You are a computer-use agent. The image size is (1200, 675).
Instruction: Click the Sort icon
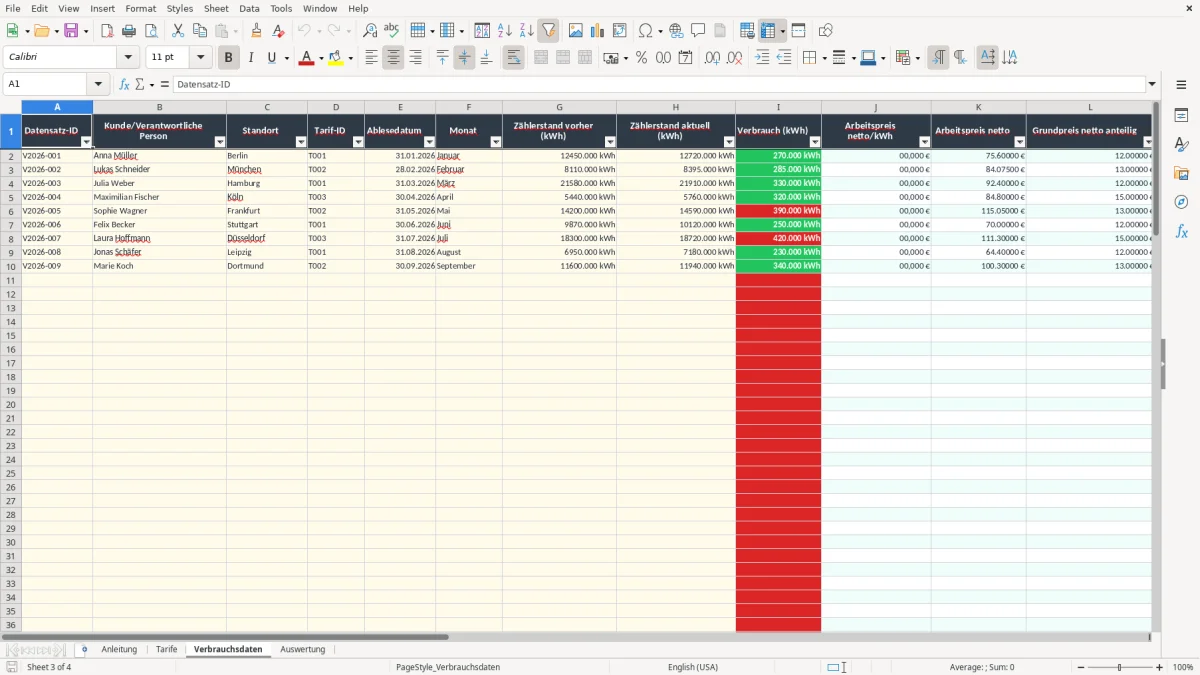pos(482,31)
